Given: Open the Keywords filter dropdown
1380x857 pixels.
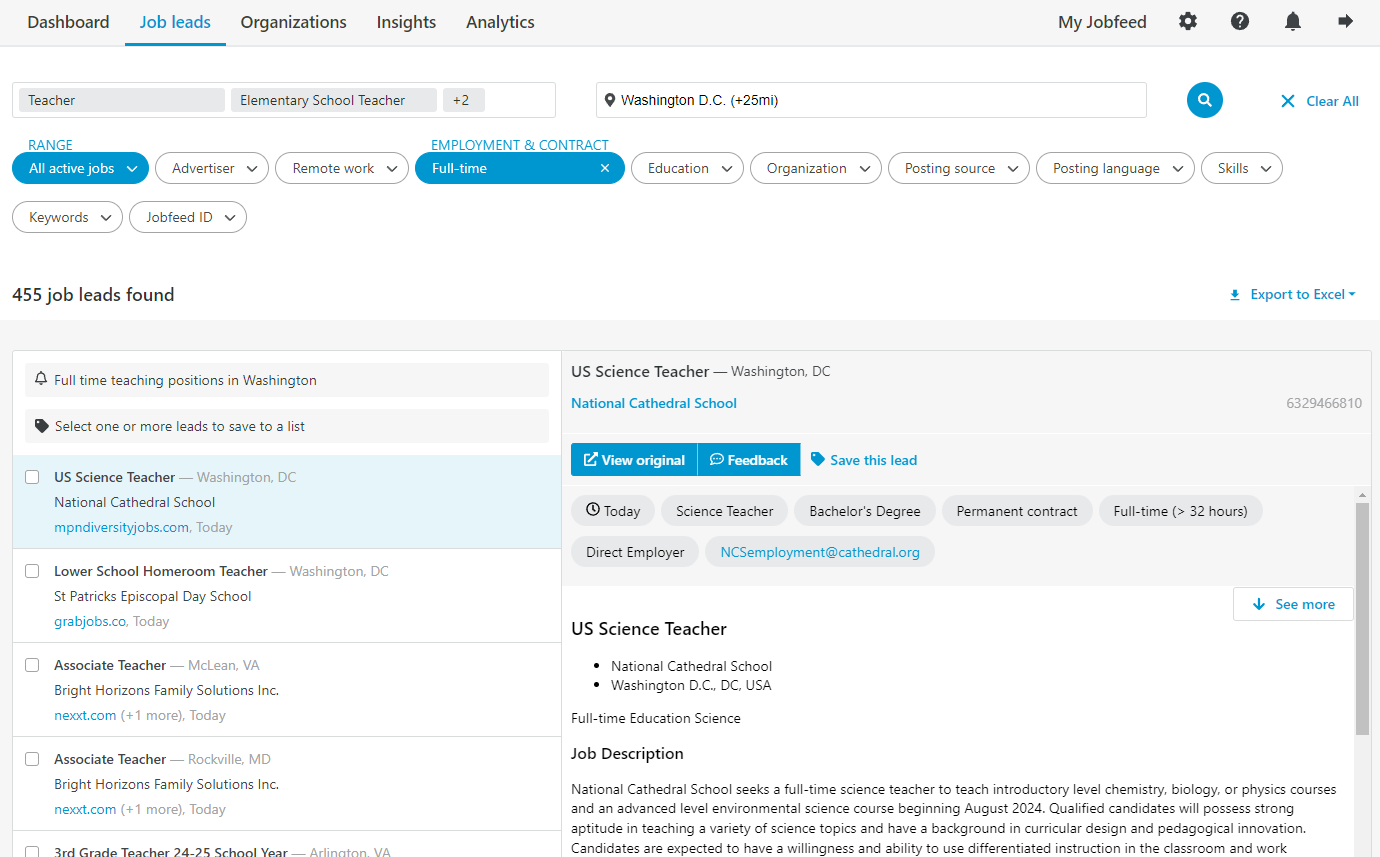Looking at the screenshot, I should (67, 217).
